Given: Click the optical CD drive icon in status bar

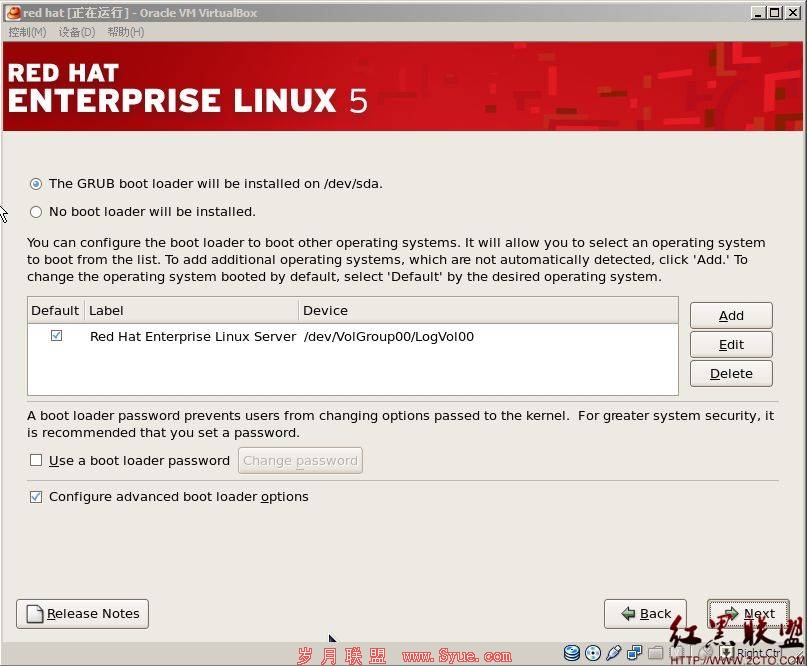Looking at the screenshot, I should pyautogui.click(x=593, y=653).
